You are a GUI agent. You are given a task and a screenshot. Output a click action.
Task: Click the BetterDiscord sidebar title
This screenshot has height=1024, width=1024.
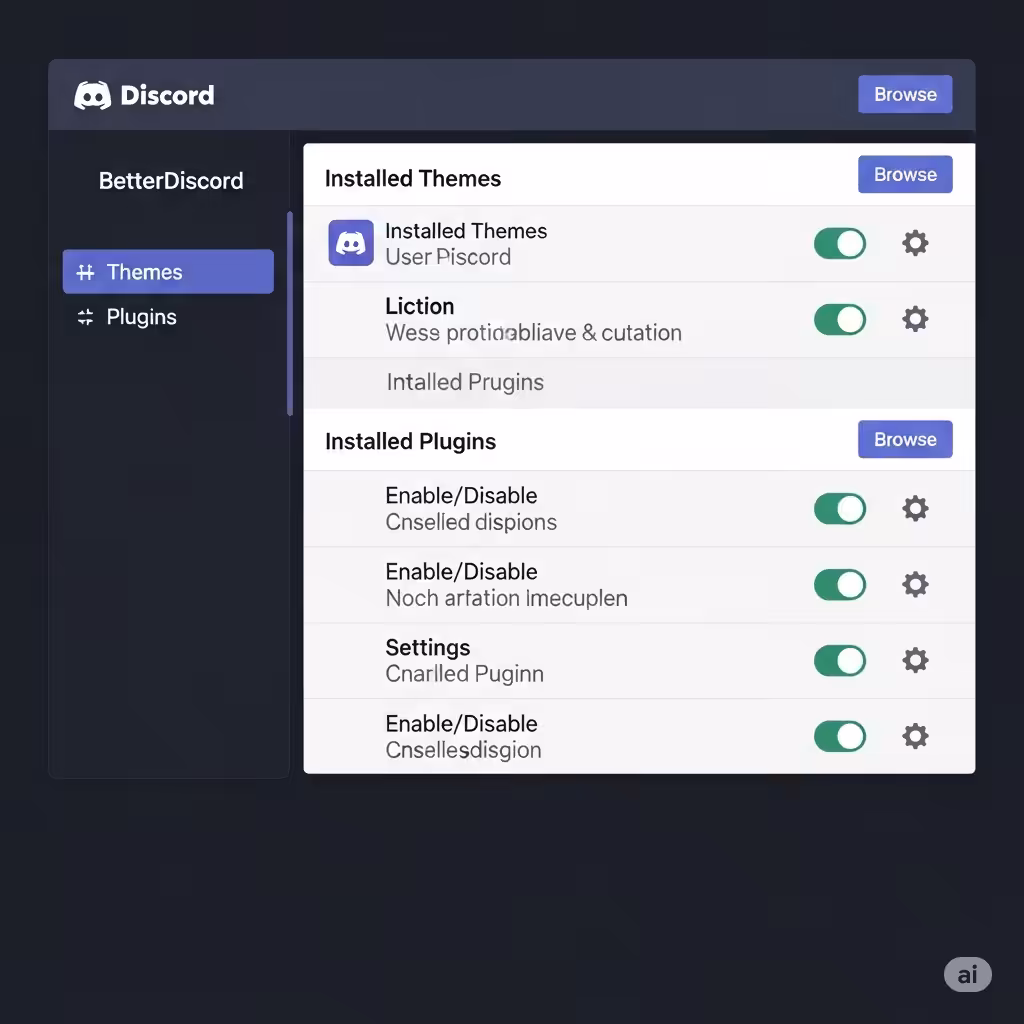[x=171, y=181]
